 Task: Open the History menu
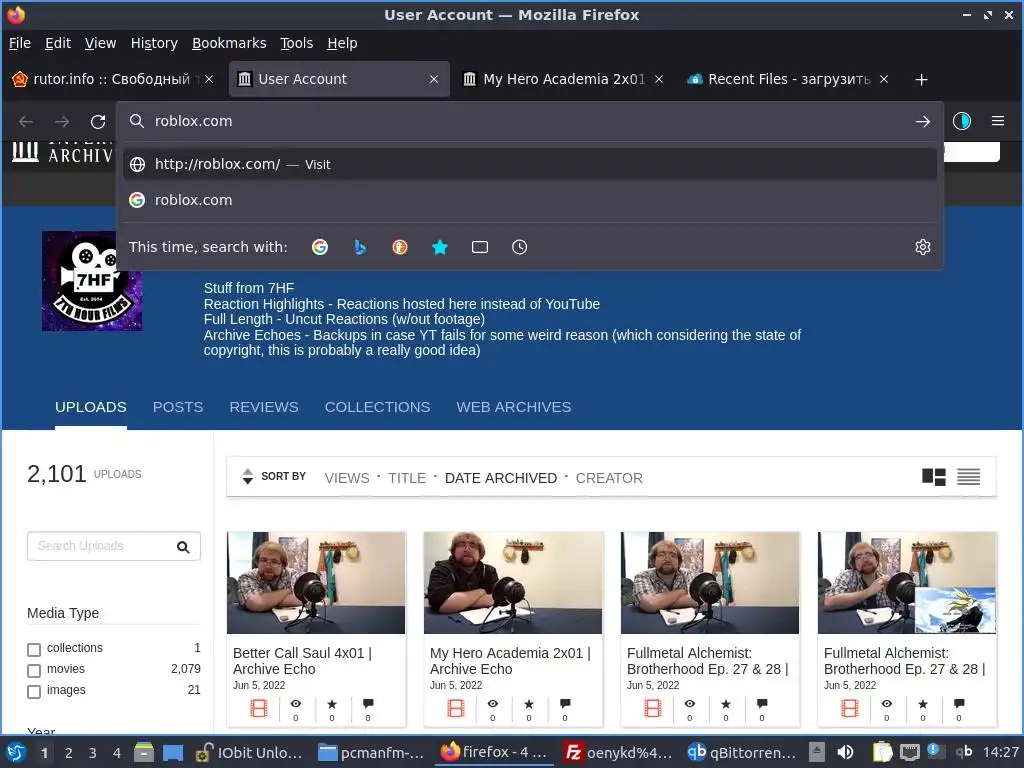(x=154, y=43)
